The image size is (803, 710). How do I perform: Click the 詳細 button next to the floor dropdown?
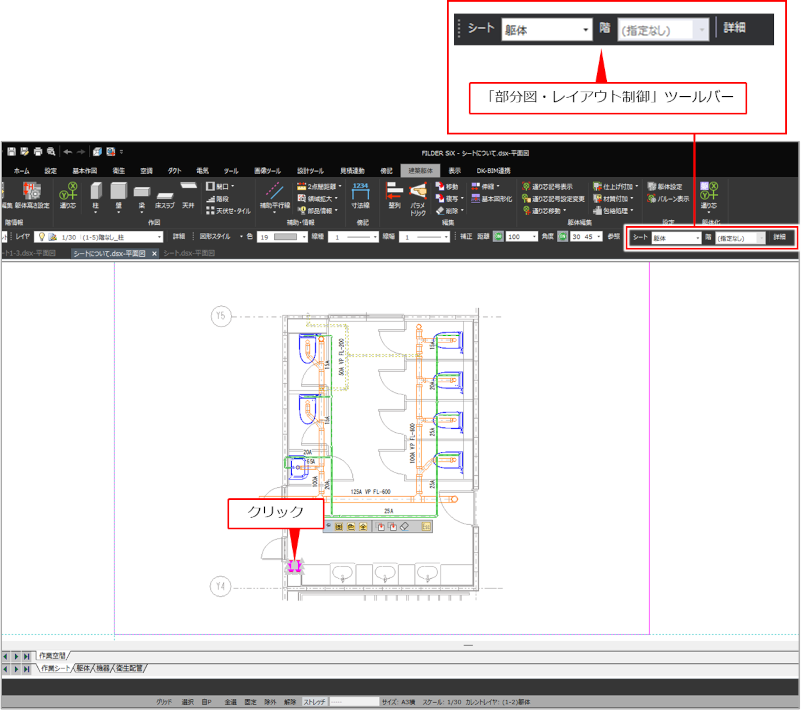tap(779, 238)
